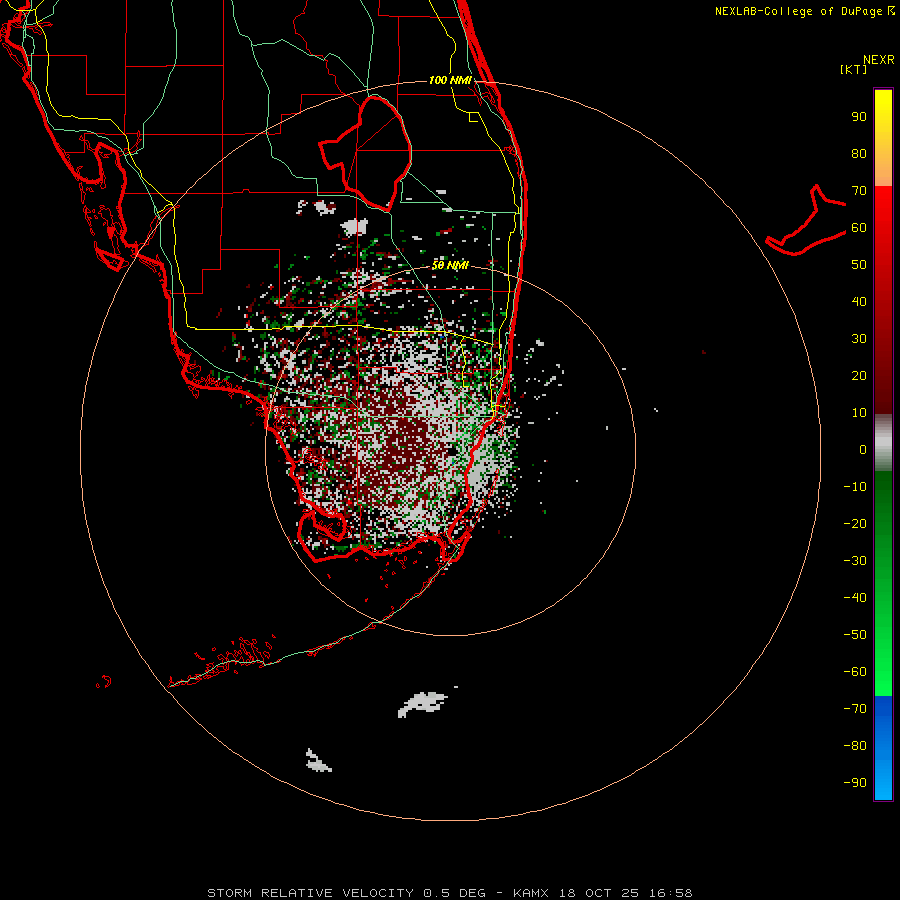Click the 10 value on the velocity scale

859,413
